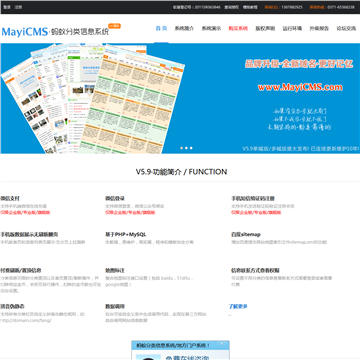Open the 系统演示 menu item
Viewport: 360px width, 360px height.
pyautogui.click(x=211, y=28)
